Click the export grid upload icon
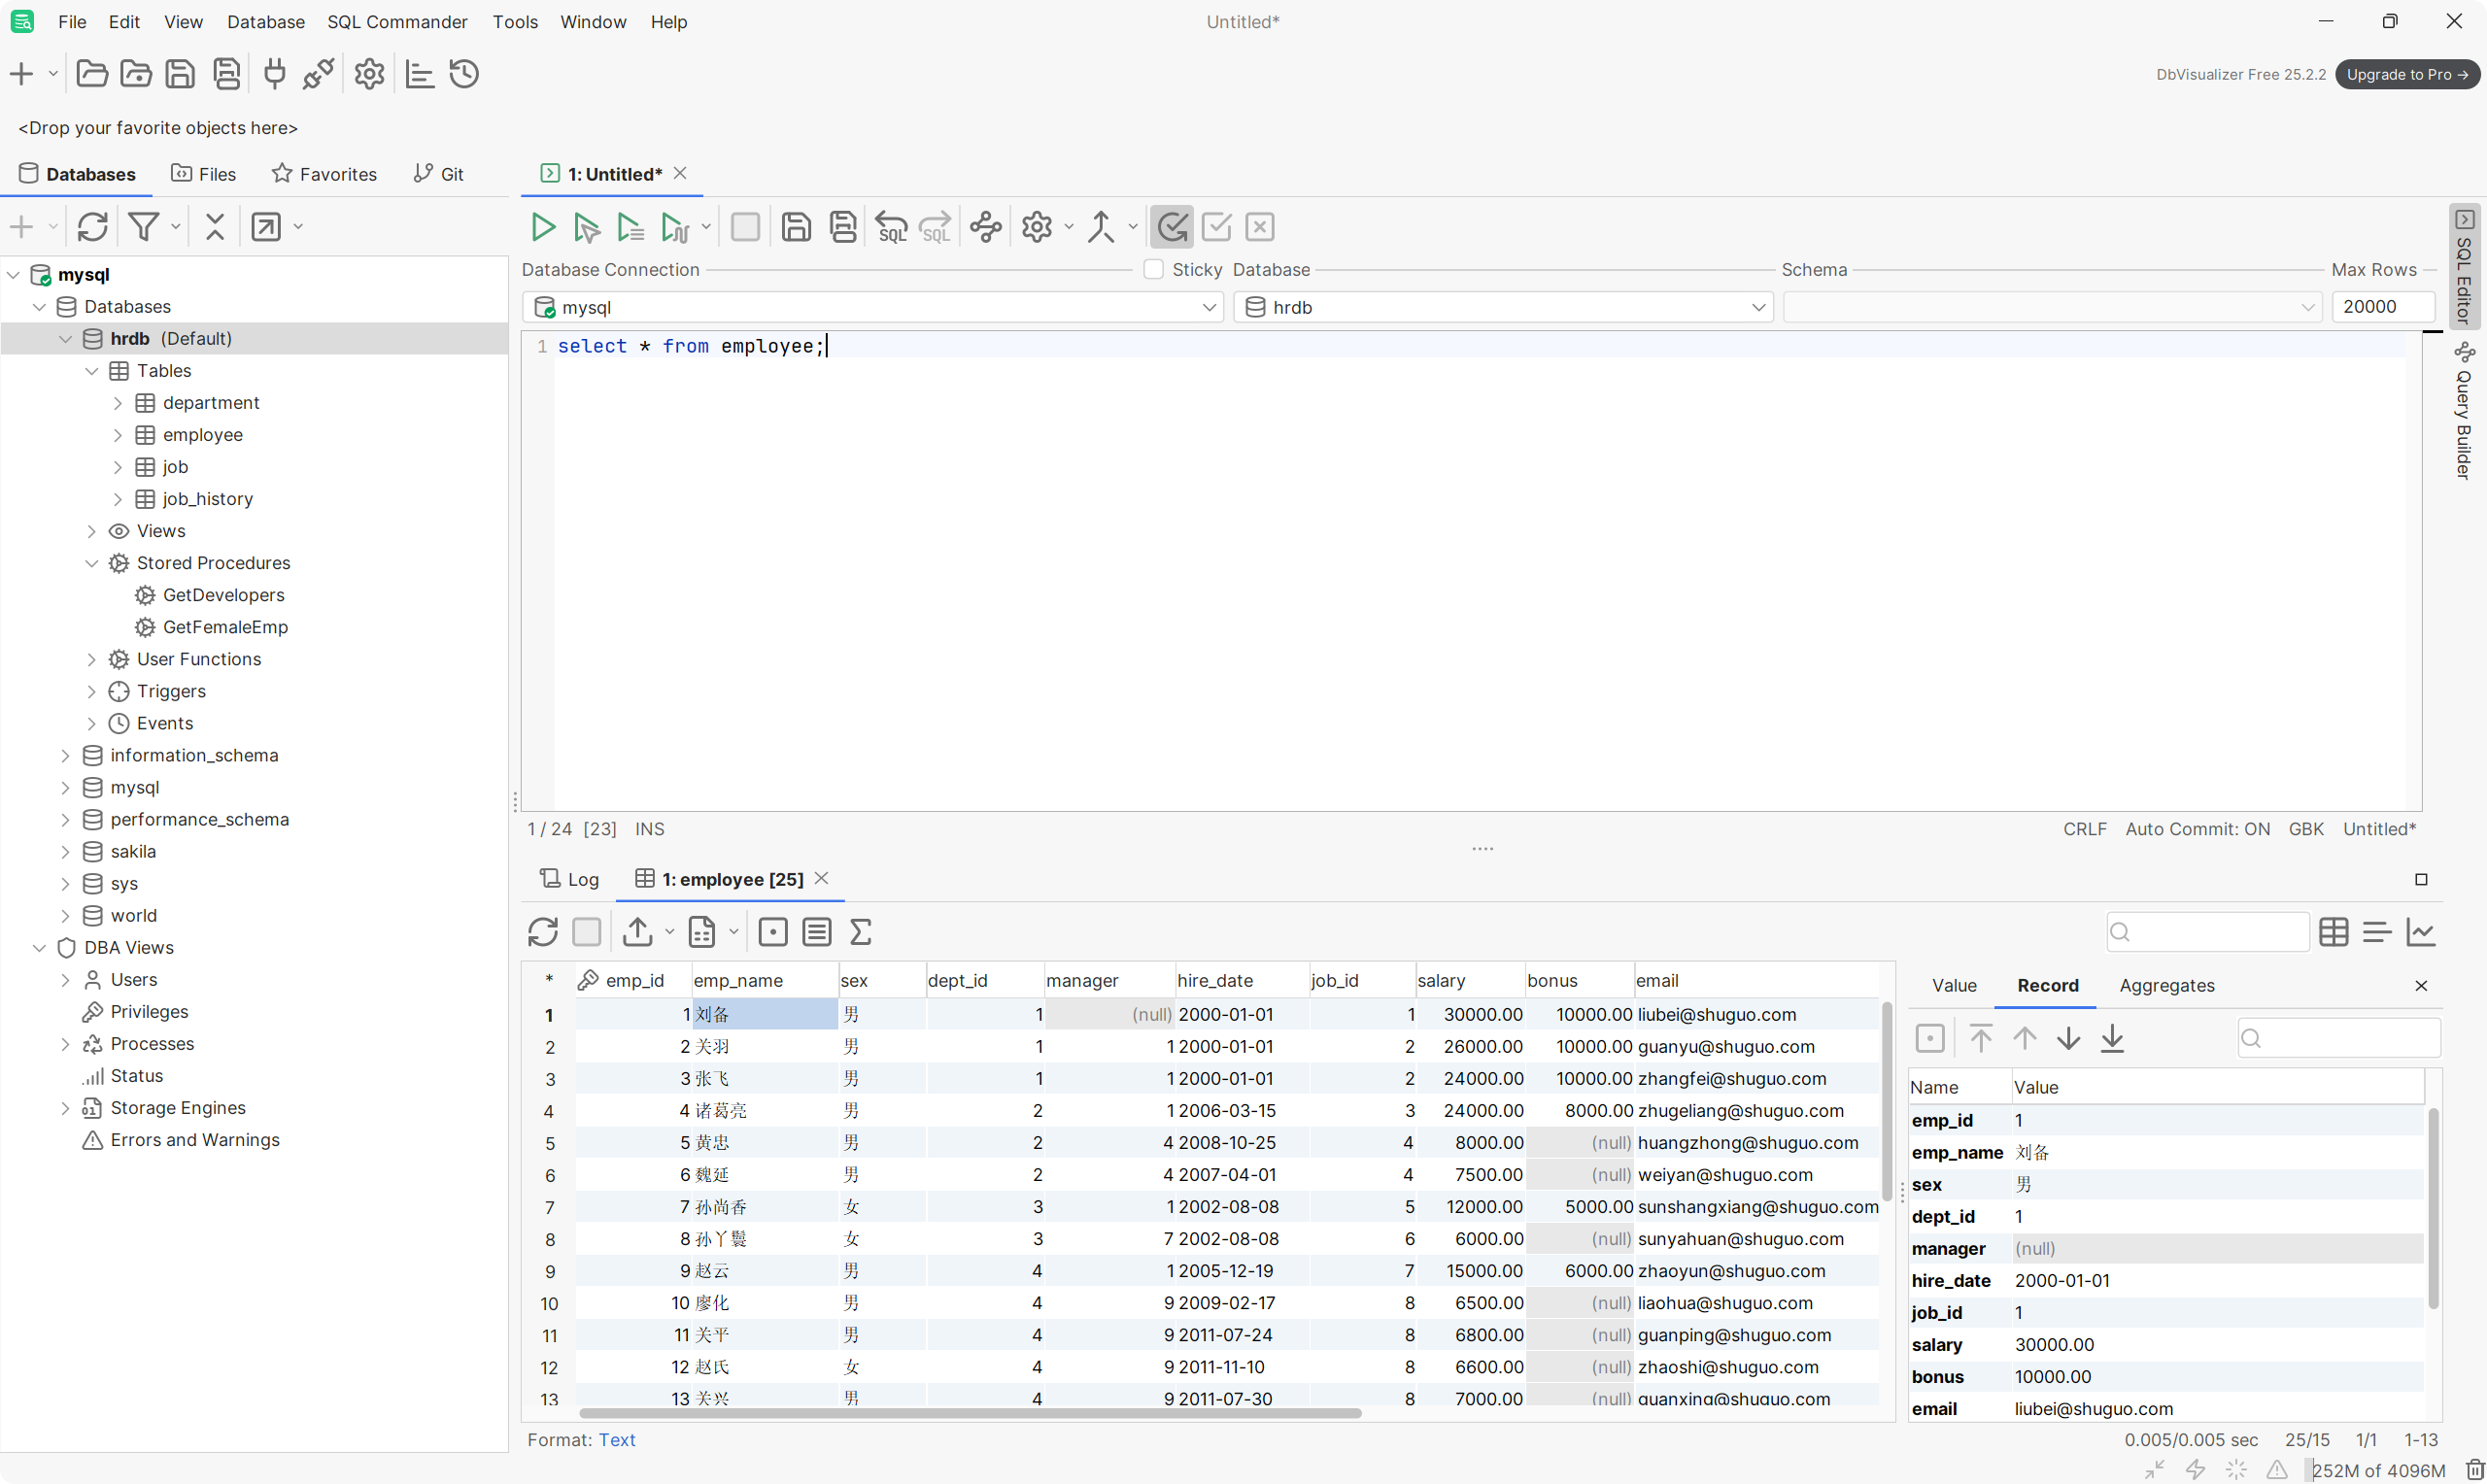The height and width of the screenshot is (1484, 2487). pyautogui.click(x=637, y=932)
